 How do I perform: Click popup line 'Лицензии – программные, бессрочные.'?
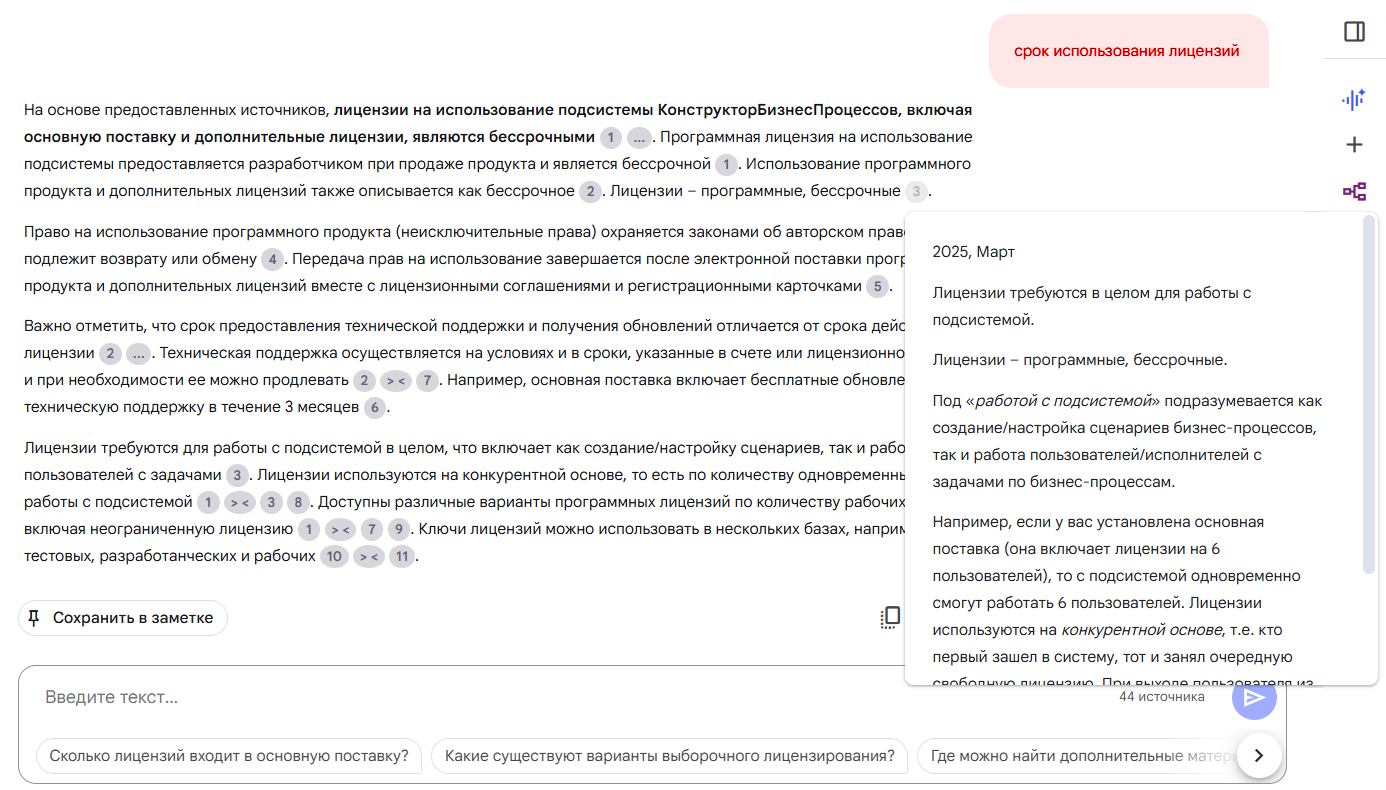pyautogui.click(x=1080, y=360)
